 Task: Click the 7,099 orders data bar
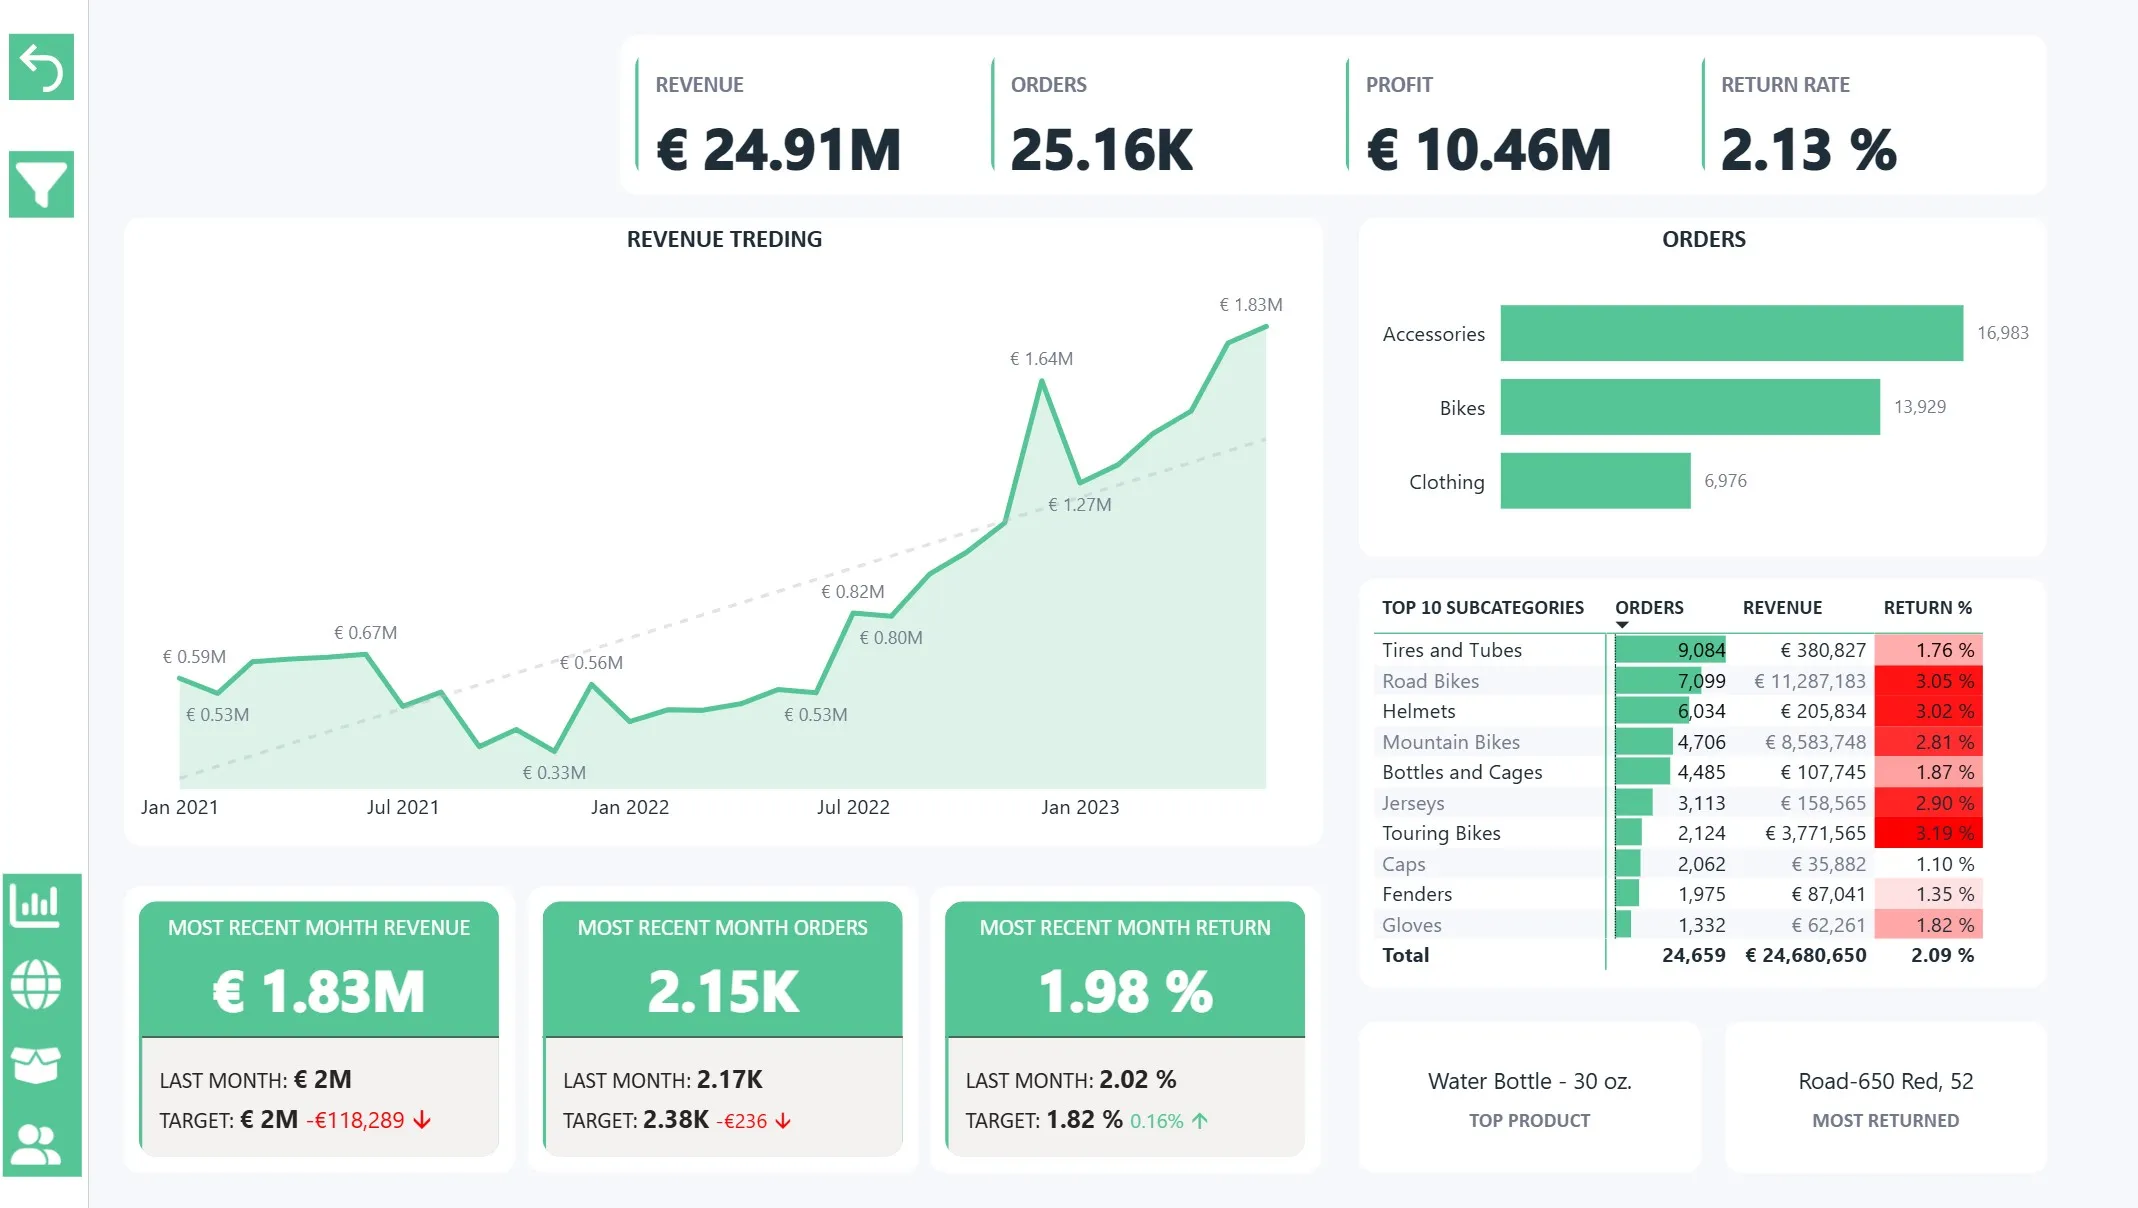click(x=1658, y=681)
